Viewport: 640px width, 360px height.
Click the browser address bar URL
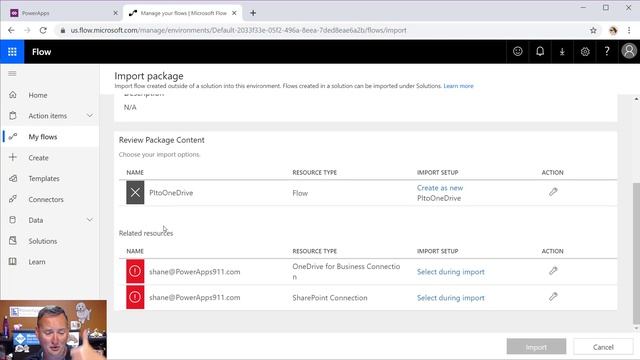(238, 30)
